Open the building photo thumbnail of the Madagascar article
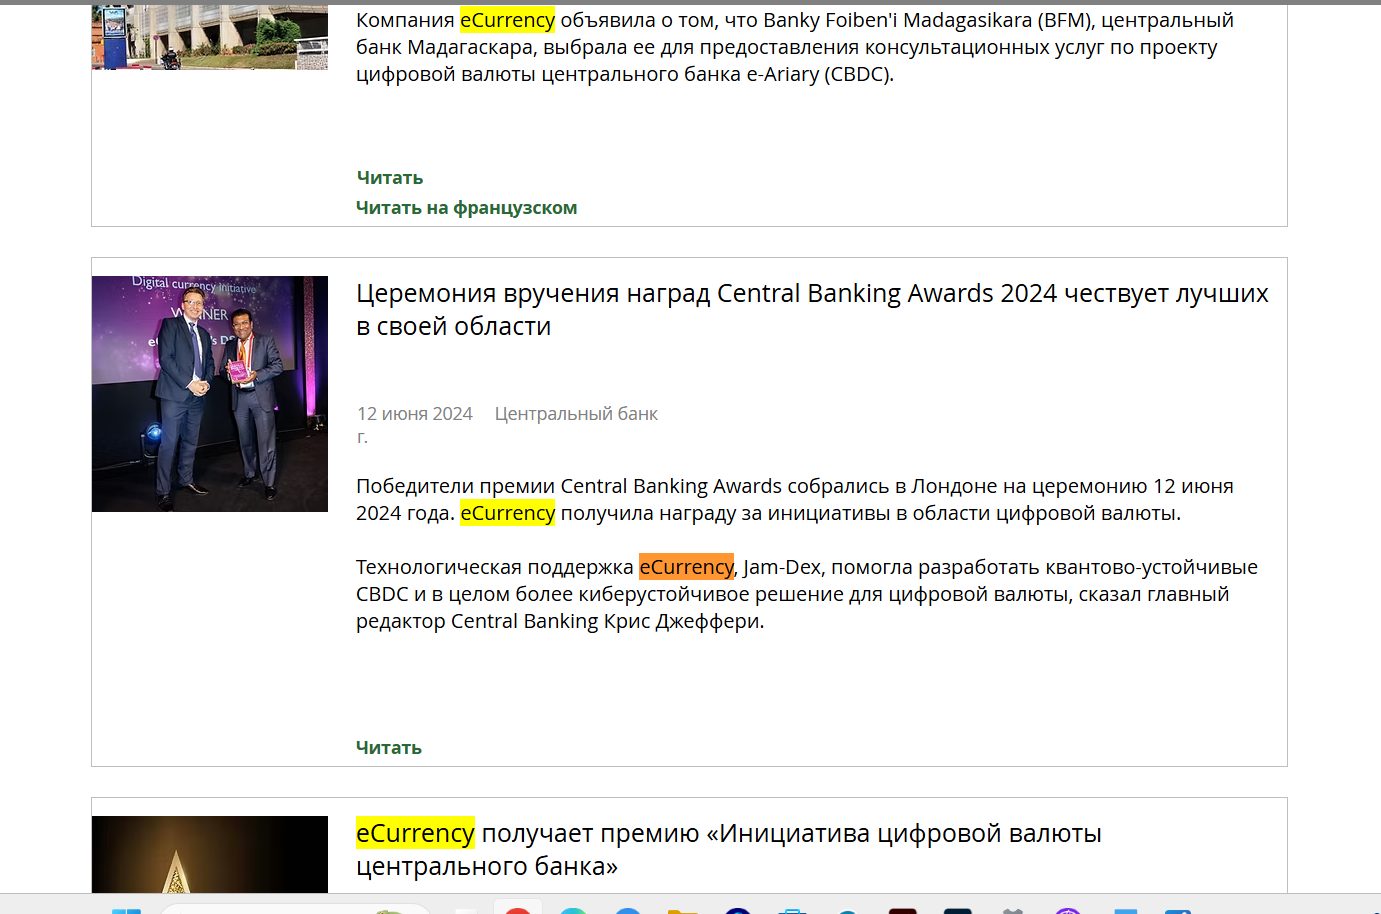1381x914 pixels. point(210,37)
